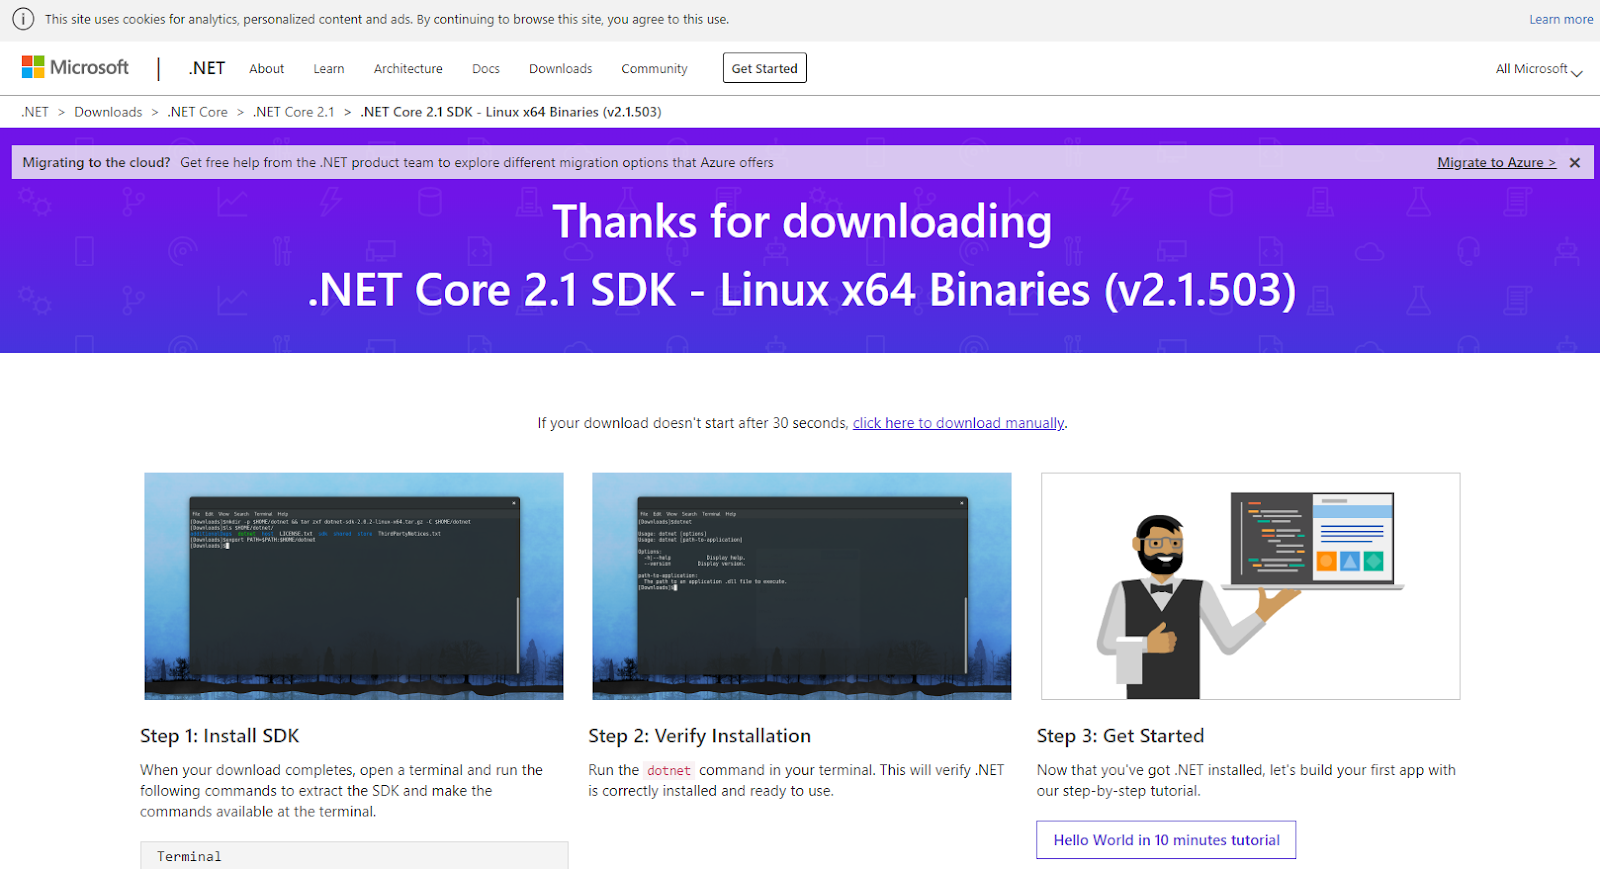Open the Community menu item
This screenshot has height=869, width=1600.
[x=654, y=69]
